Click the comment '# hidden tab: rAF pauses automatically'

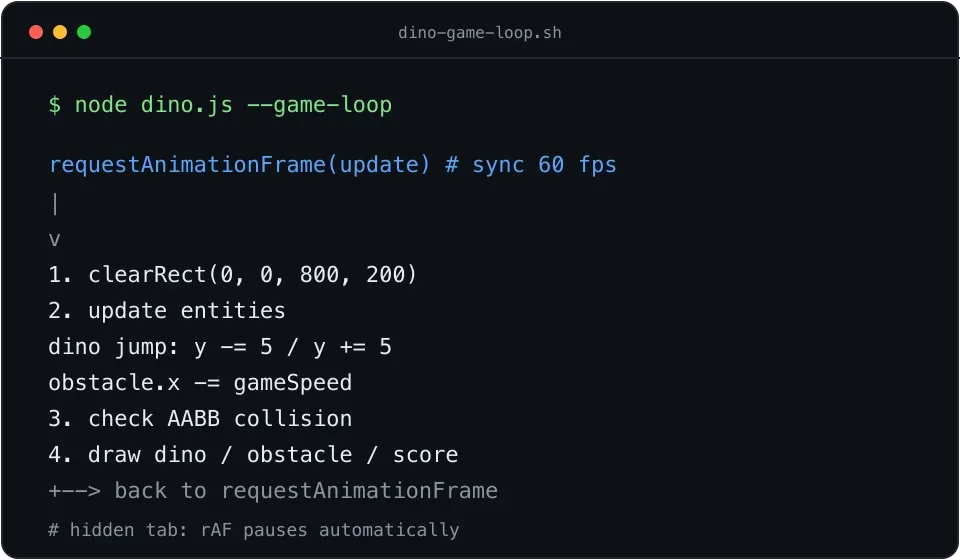click(x=253, y=529)
